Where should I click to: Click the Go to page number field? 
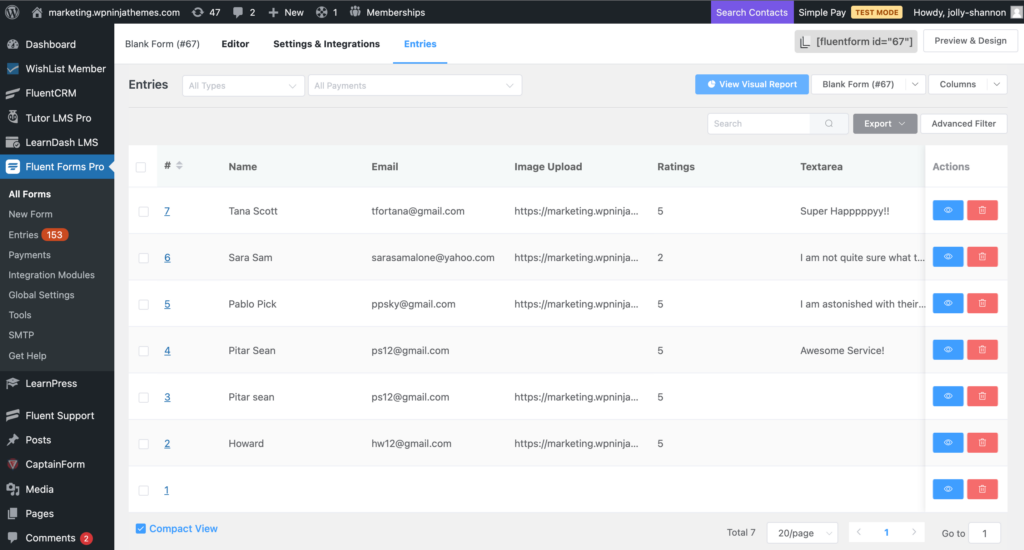(x=984, y=533)
